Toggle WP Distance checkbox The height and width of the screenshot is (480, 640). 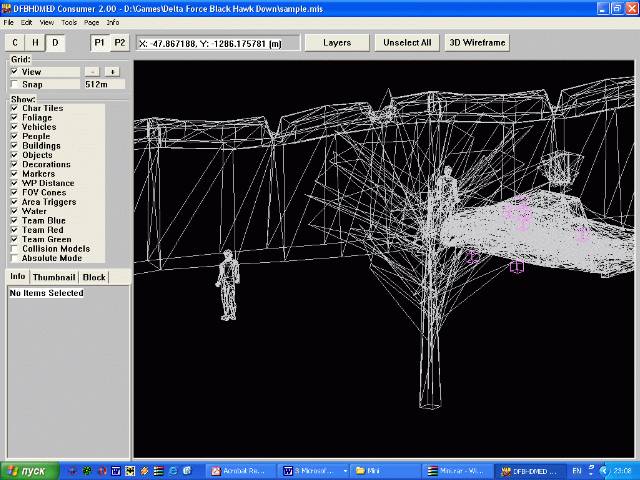click(14, 183)
